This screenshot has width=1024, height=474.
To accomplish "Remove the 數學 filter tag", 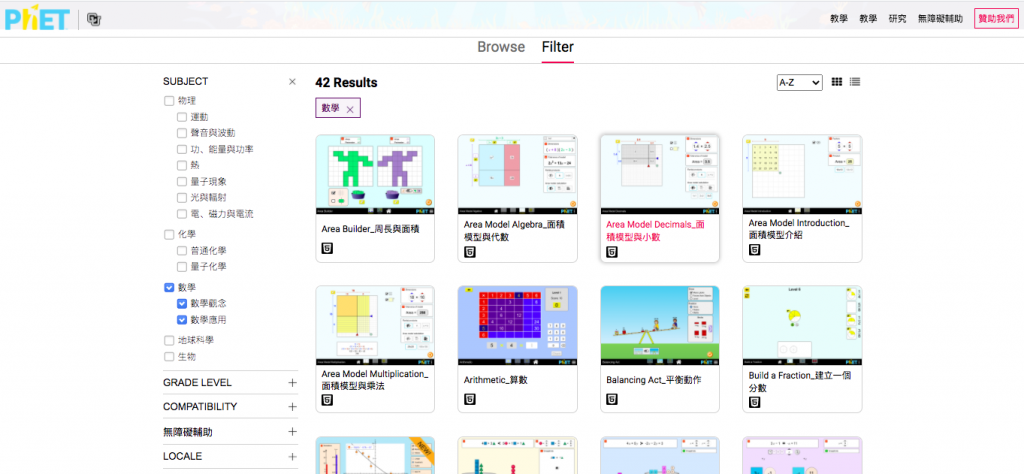I will 350,110.
